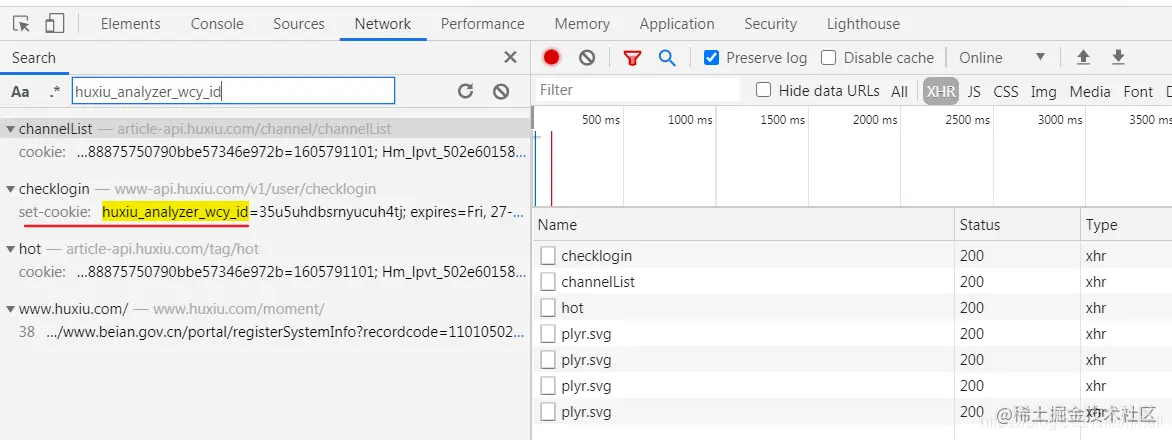Collapse the channelList search result
The image size is (1172, 440).
point(10,129)
